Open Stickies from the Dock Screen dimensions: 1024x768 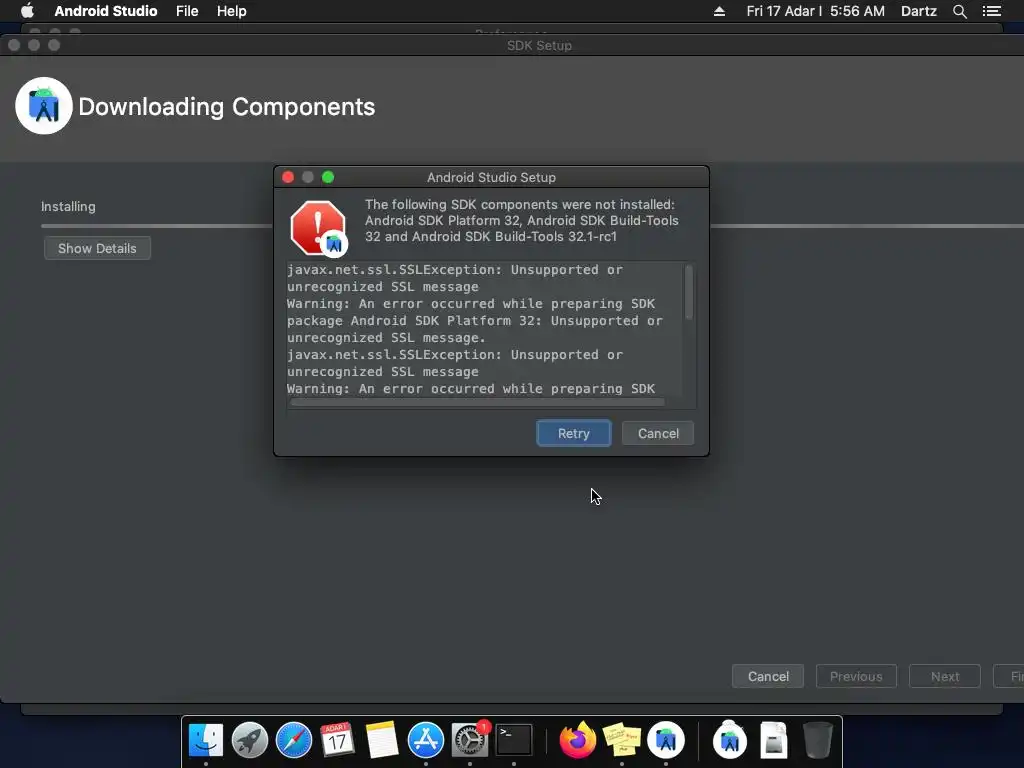[622, 740]
